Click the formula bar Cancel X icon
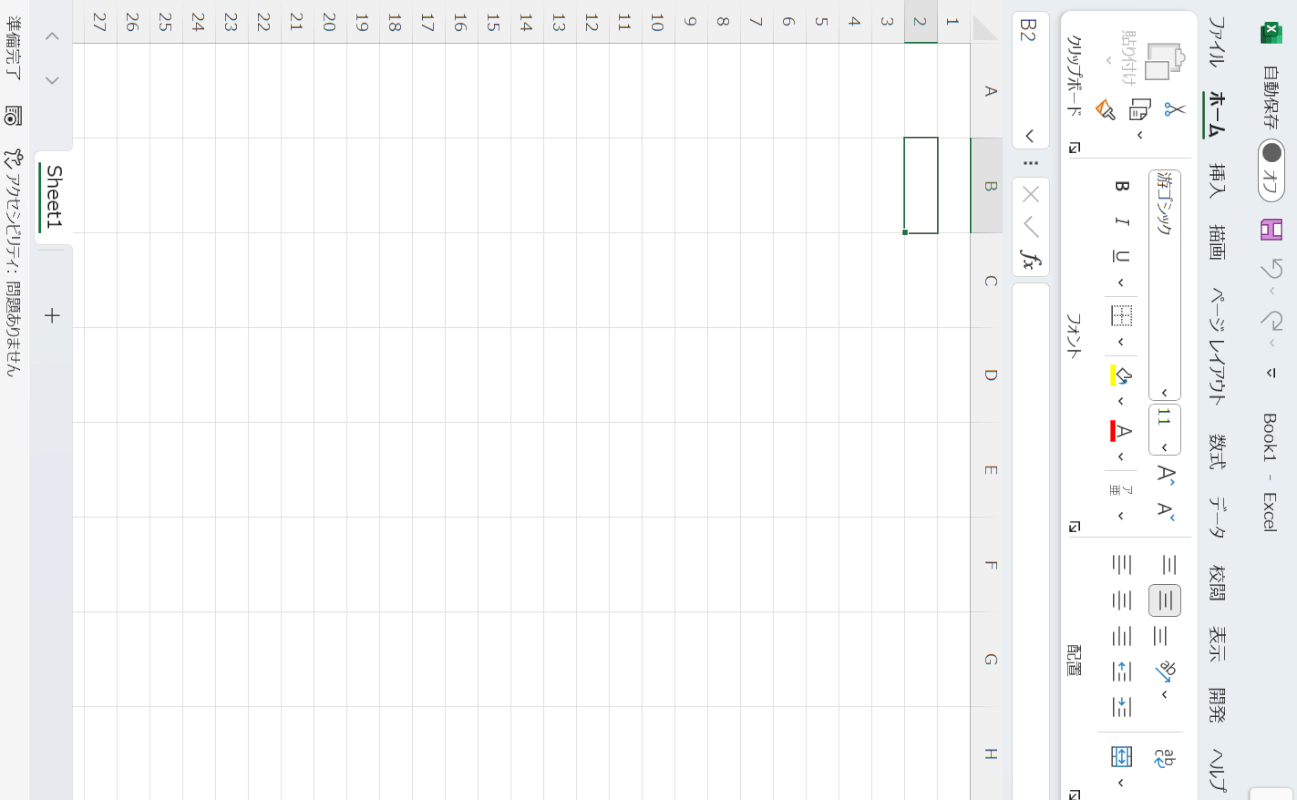The width and height of the screenshot is (1297, 800). [1030, 194]
